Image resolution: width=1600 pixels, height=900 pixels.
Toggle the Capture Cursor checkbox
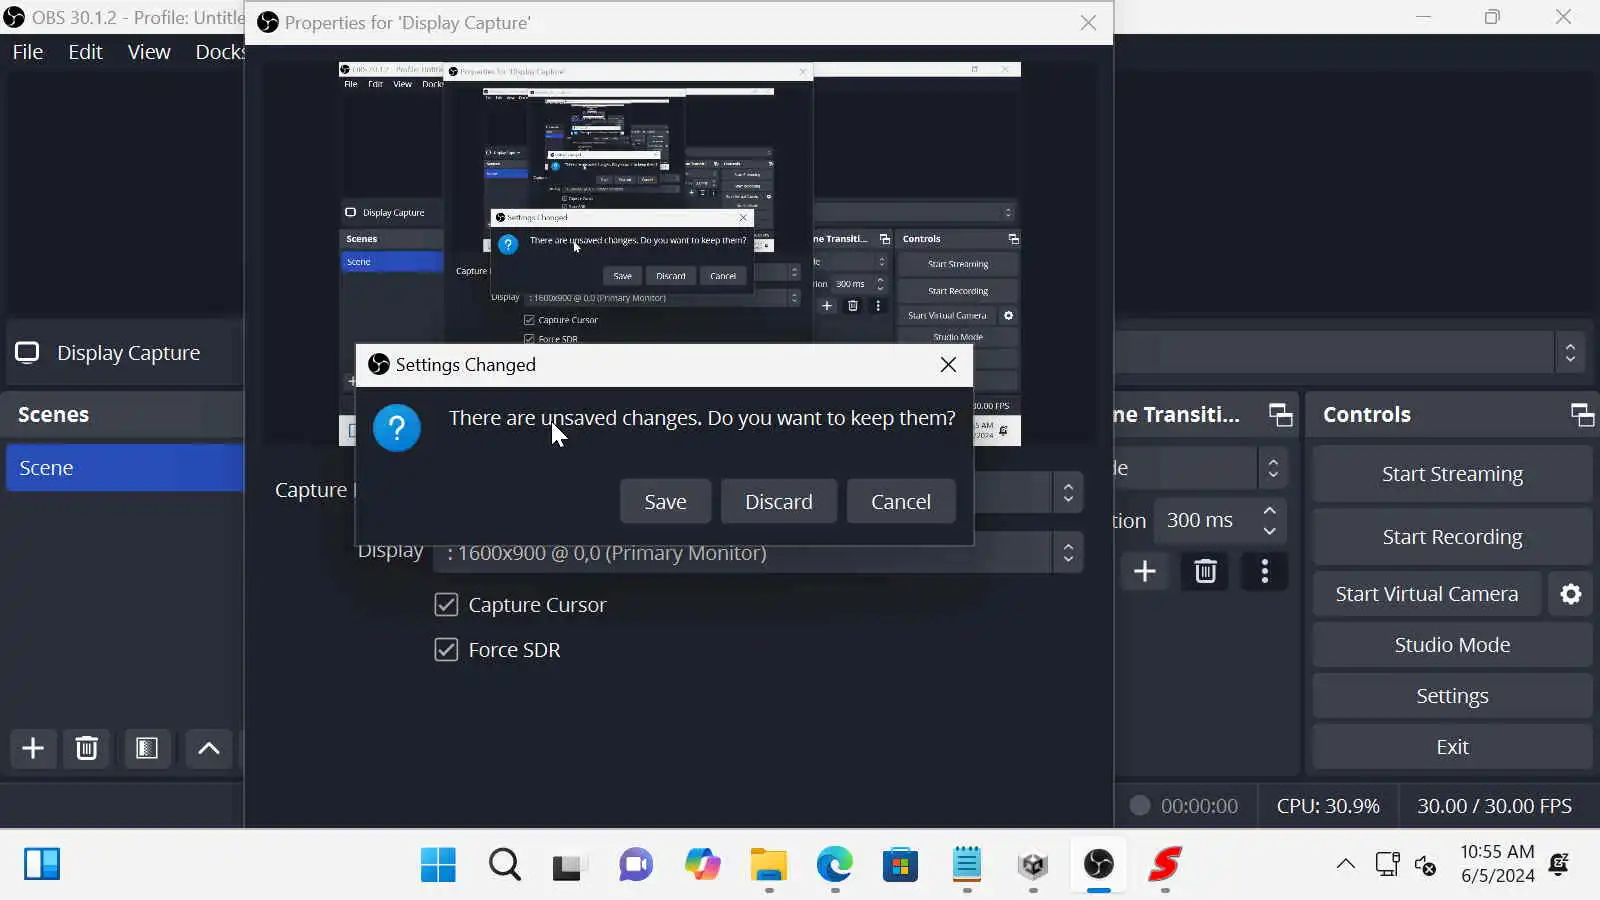point(446,605)
